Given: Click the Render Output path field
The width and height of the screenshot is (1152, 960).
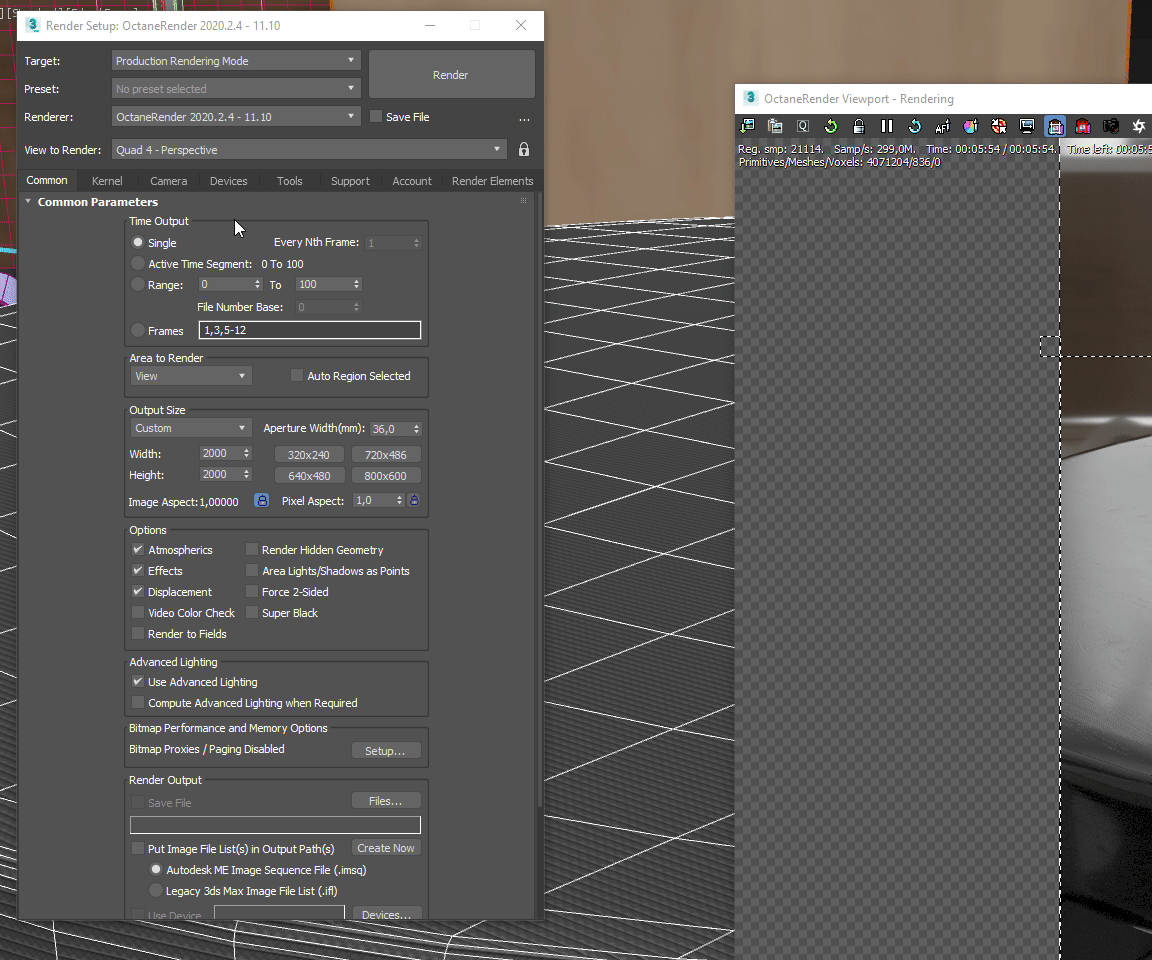Looking at the screenshot, I should tap(276, 825).
